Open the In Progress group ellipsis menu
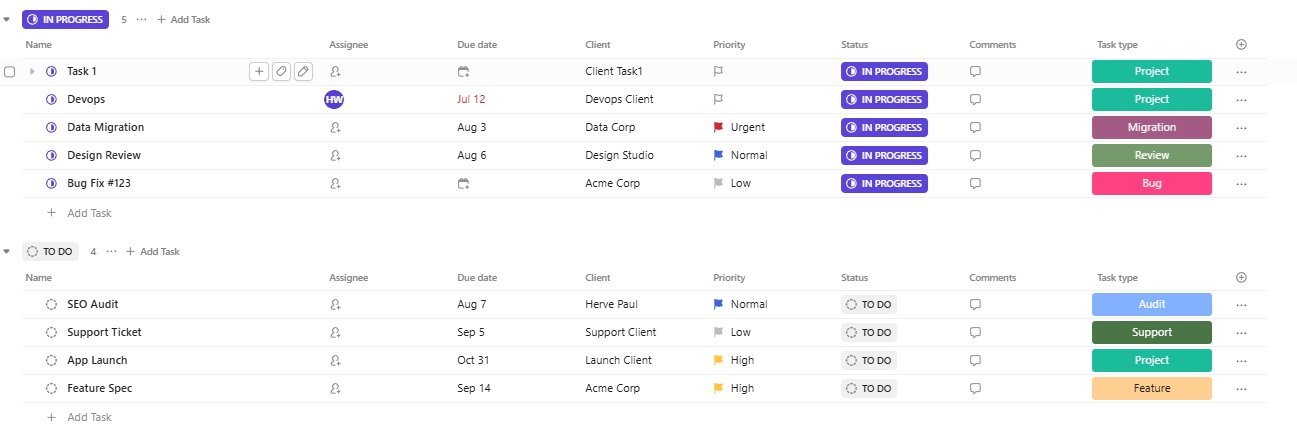 (141, 19)
